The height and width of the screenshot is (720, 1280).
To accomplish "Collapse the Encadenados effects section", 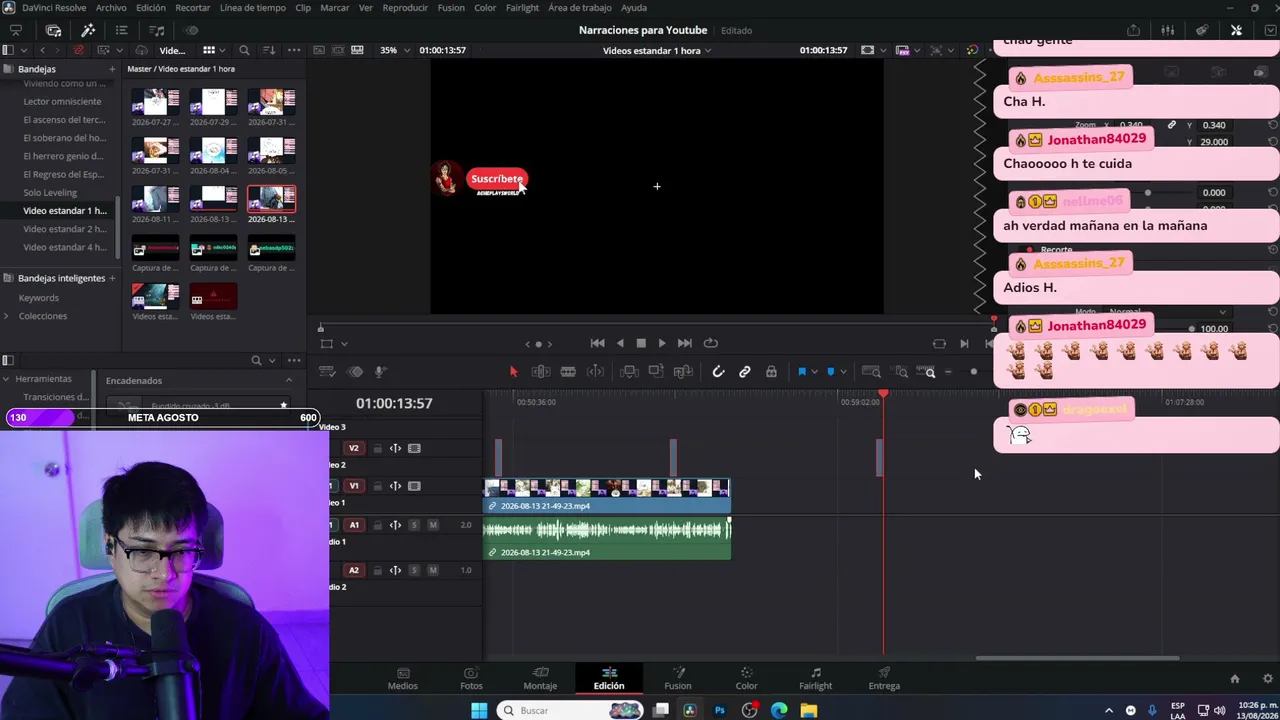I will coord(289,380).
